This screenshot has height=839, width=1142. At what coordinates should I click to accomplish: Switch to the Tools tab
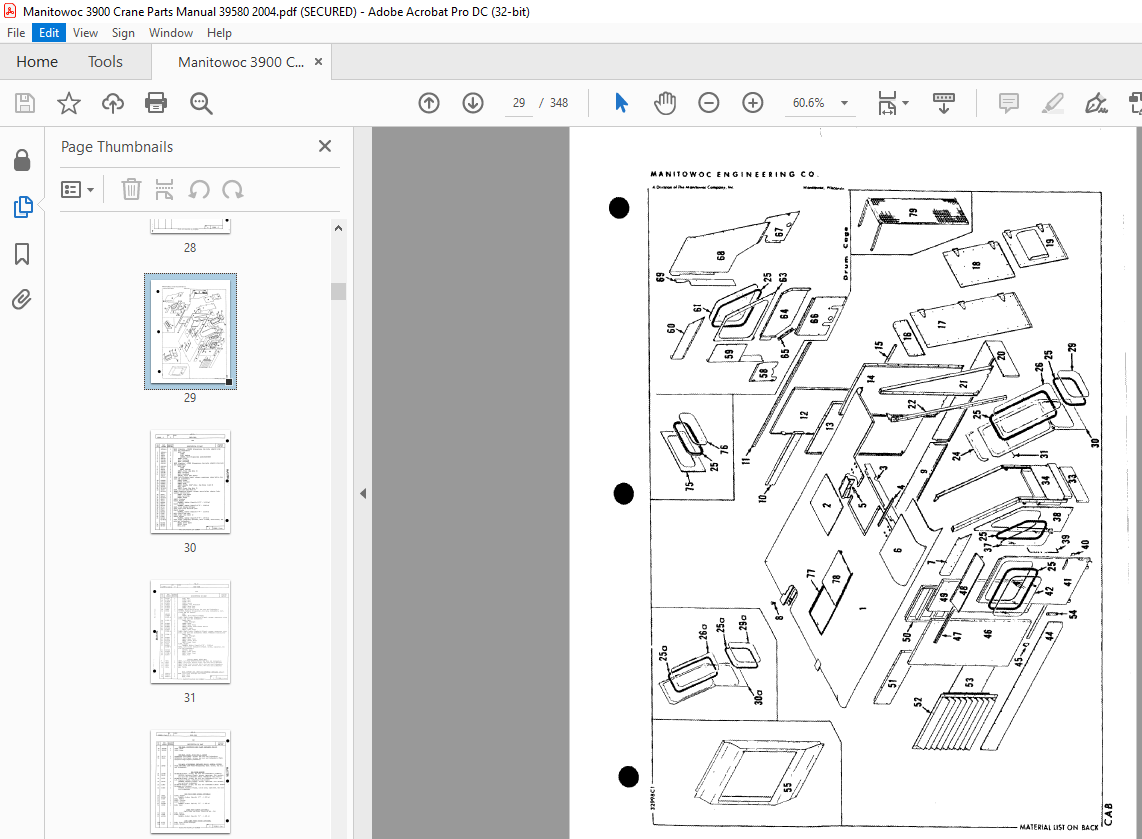click(106, 62)
